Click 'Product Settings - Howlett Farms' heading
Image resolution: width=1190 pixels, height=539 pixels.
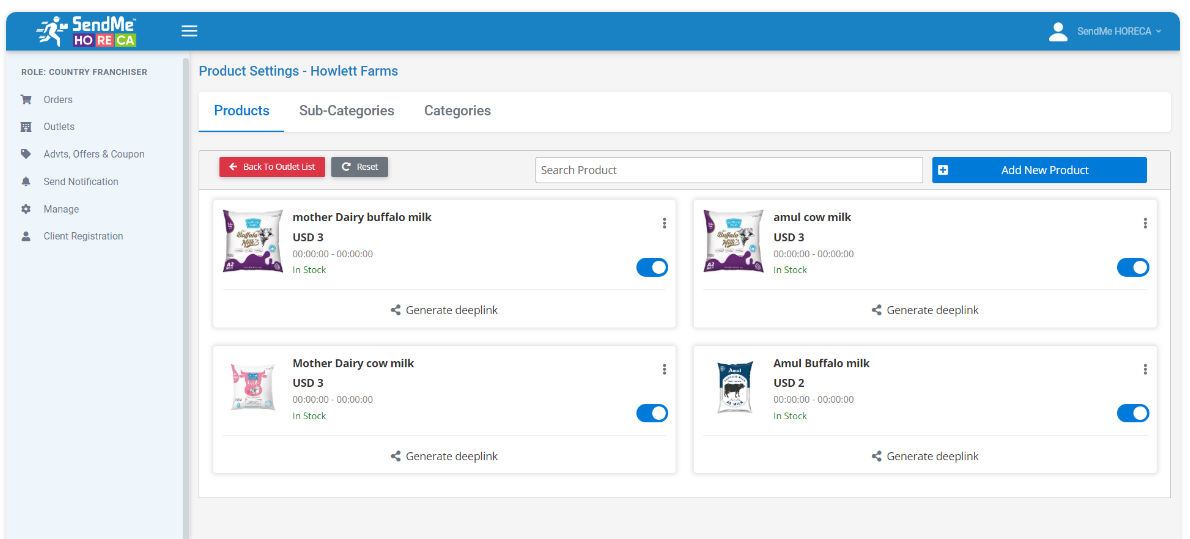[x=298, y=71]
